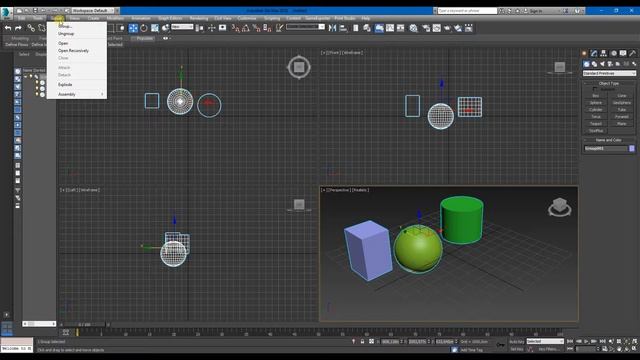
Task: Click the Teapot primitive button
Action: (596, 124)
